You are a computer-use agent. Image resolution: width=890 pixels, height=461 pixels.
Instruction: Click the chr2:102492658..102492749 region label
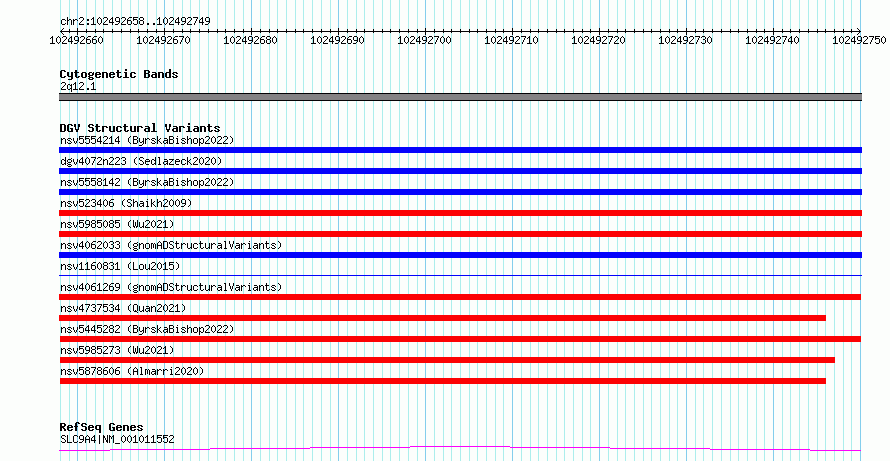(135, 22)
